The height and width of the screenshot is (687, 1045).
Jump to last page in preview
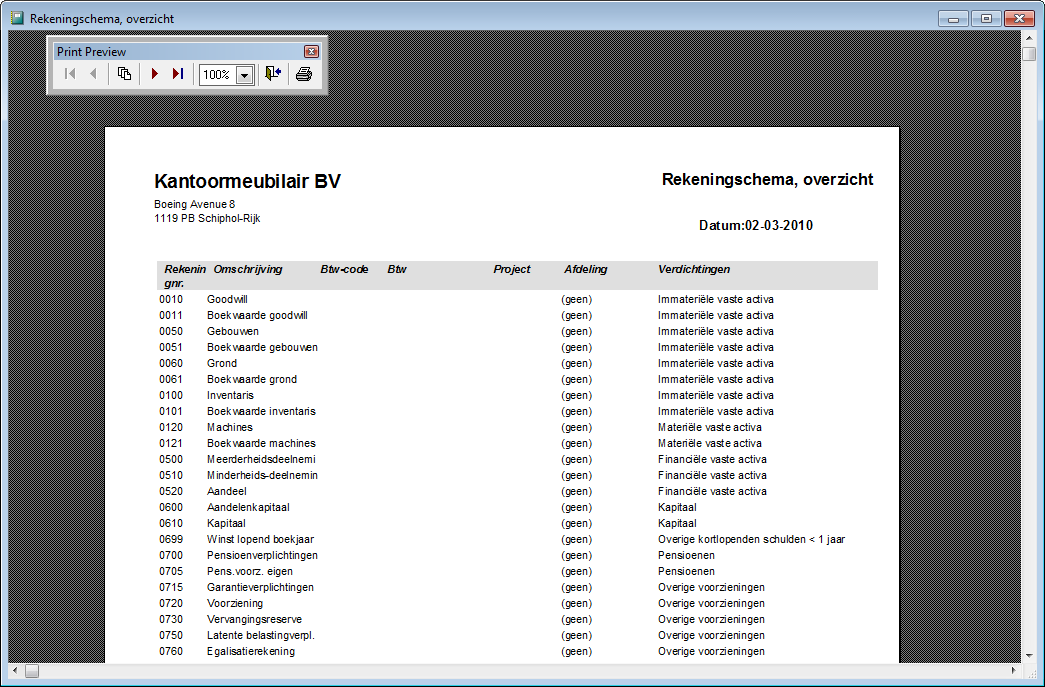pos(178,74)
